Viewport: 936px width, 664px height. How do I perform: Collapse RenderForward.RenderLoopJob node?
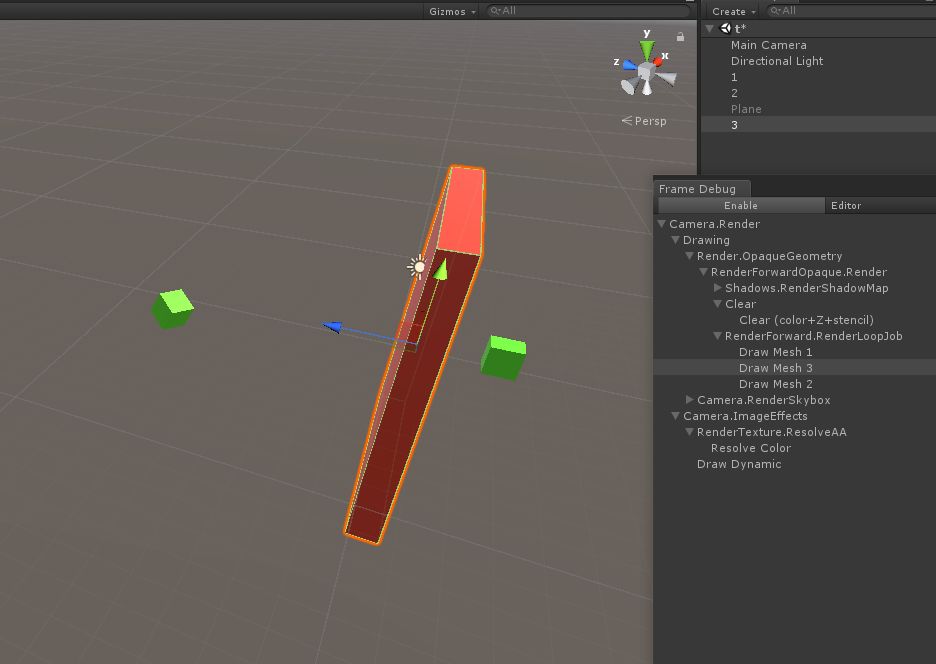click(718, 336)
